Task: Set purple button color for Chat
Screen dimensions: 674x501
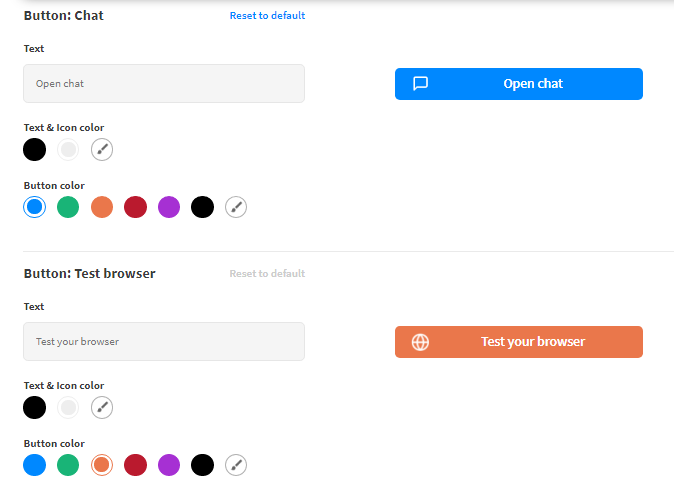Action: click(169, 207)
